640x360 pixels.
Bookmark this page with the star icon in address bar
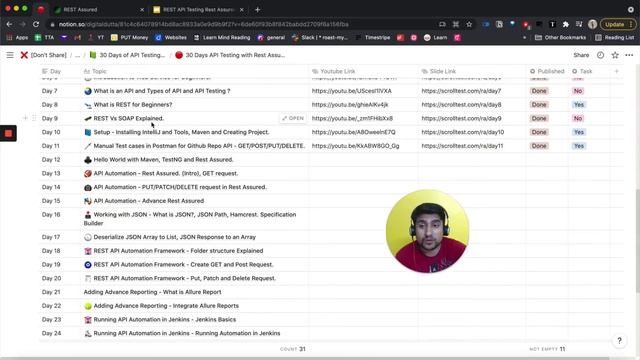click(469, 24)
